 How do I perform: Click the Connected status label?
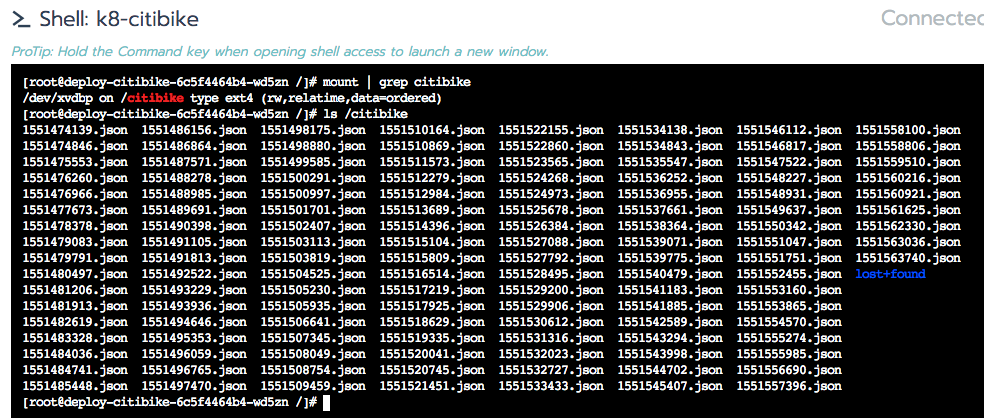click(933, 18)
